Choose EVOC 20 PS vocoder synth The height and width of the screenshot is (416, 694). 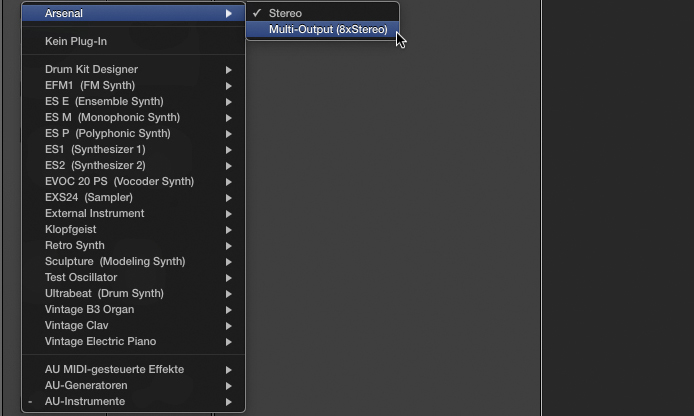click(x=133, y=181)
